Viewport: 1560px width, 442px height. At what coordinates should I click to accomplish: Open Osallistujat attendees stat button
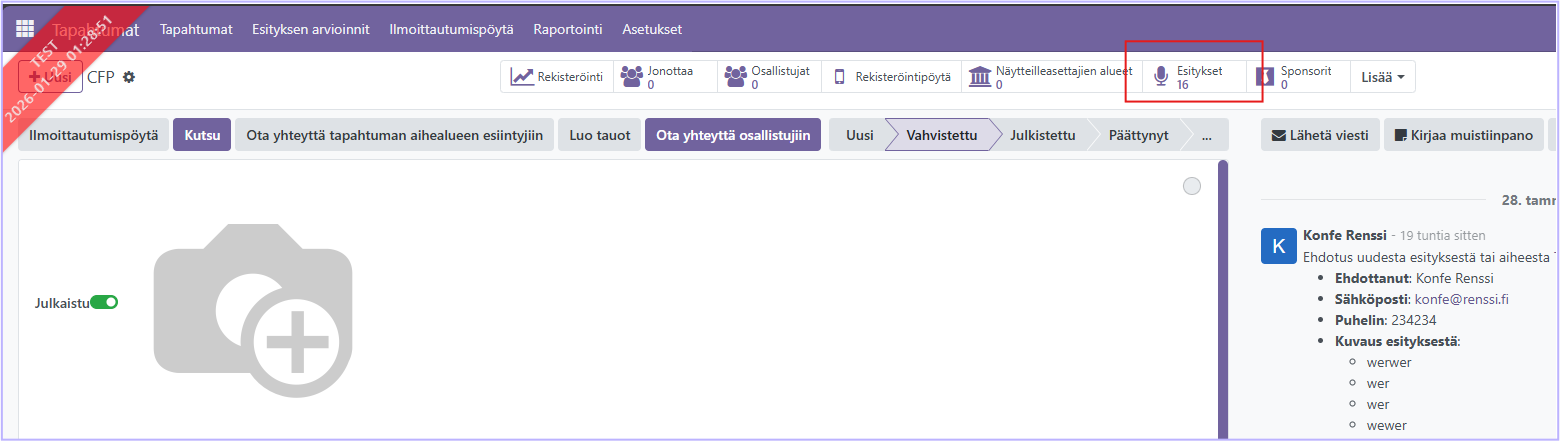(x=769, y=77)
